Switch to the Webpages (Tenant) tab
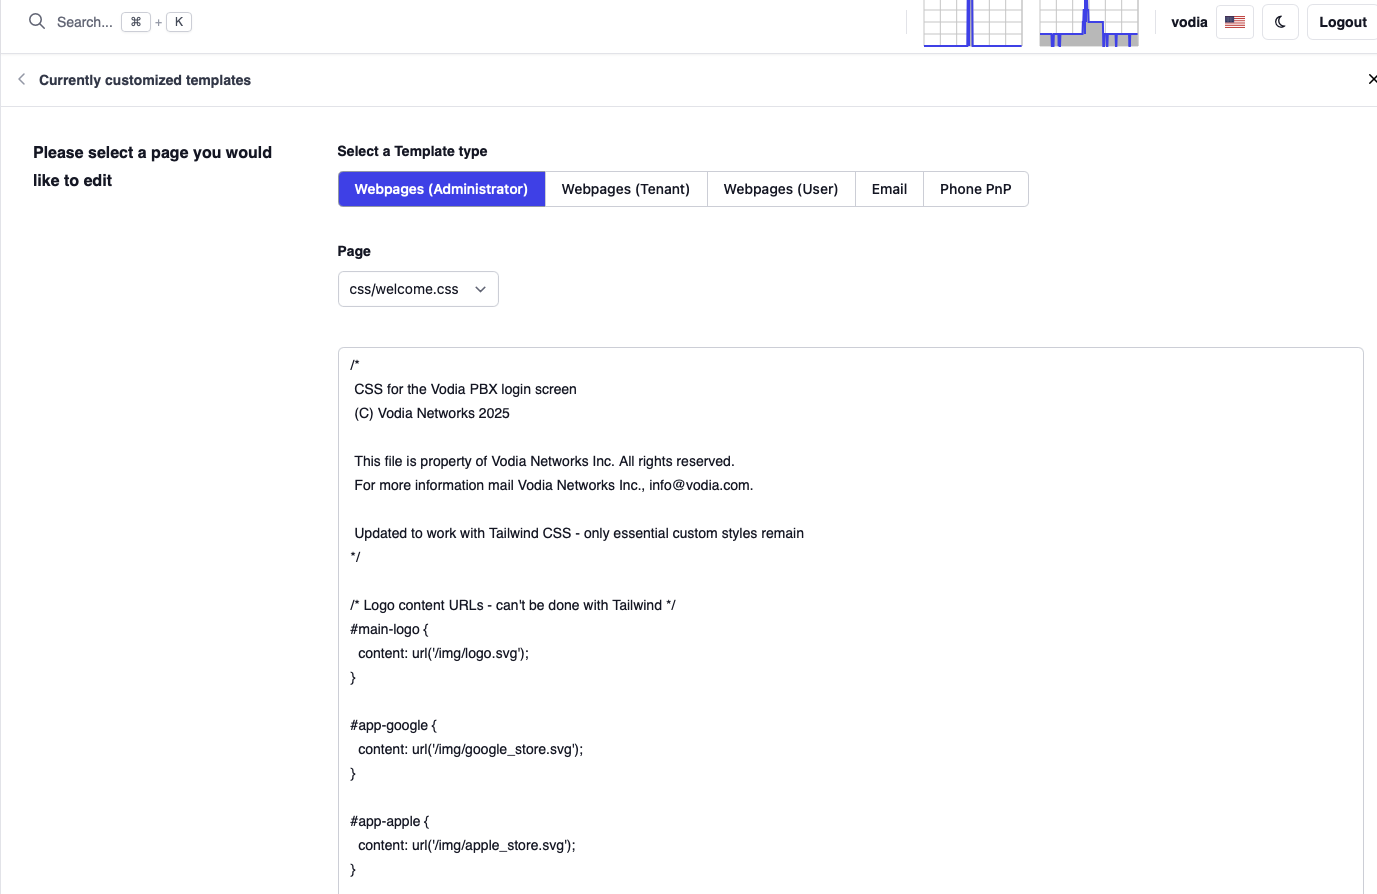Viewport: 1377px width, 894px height. click(625, 189)
